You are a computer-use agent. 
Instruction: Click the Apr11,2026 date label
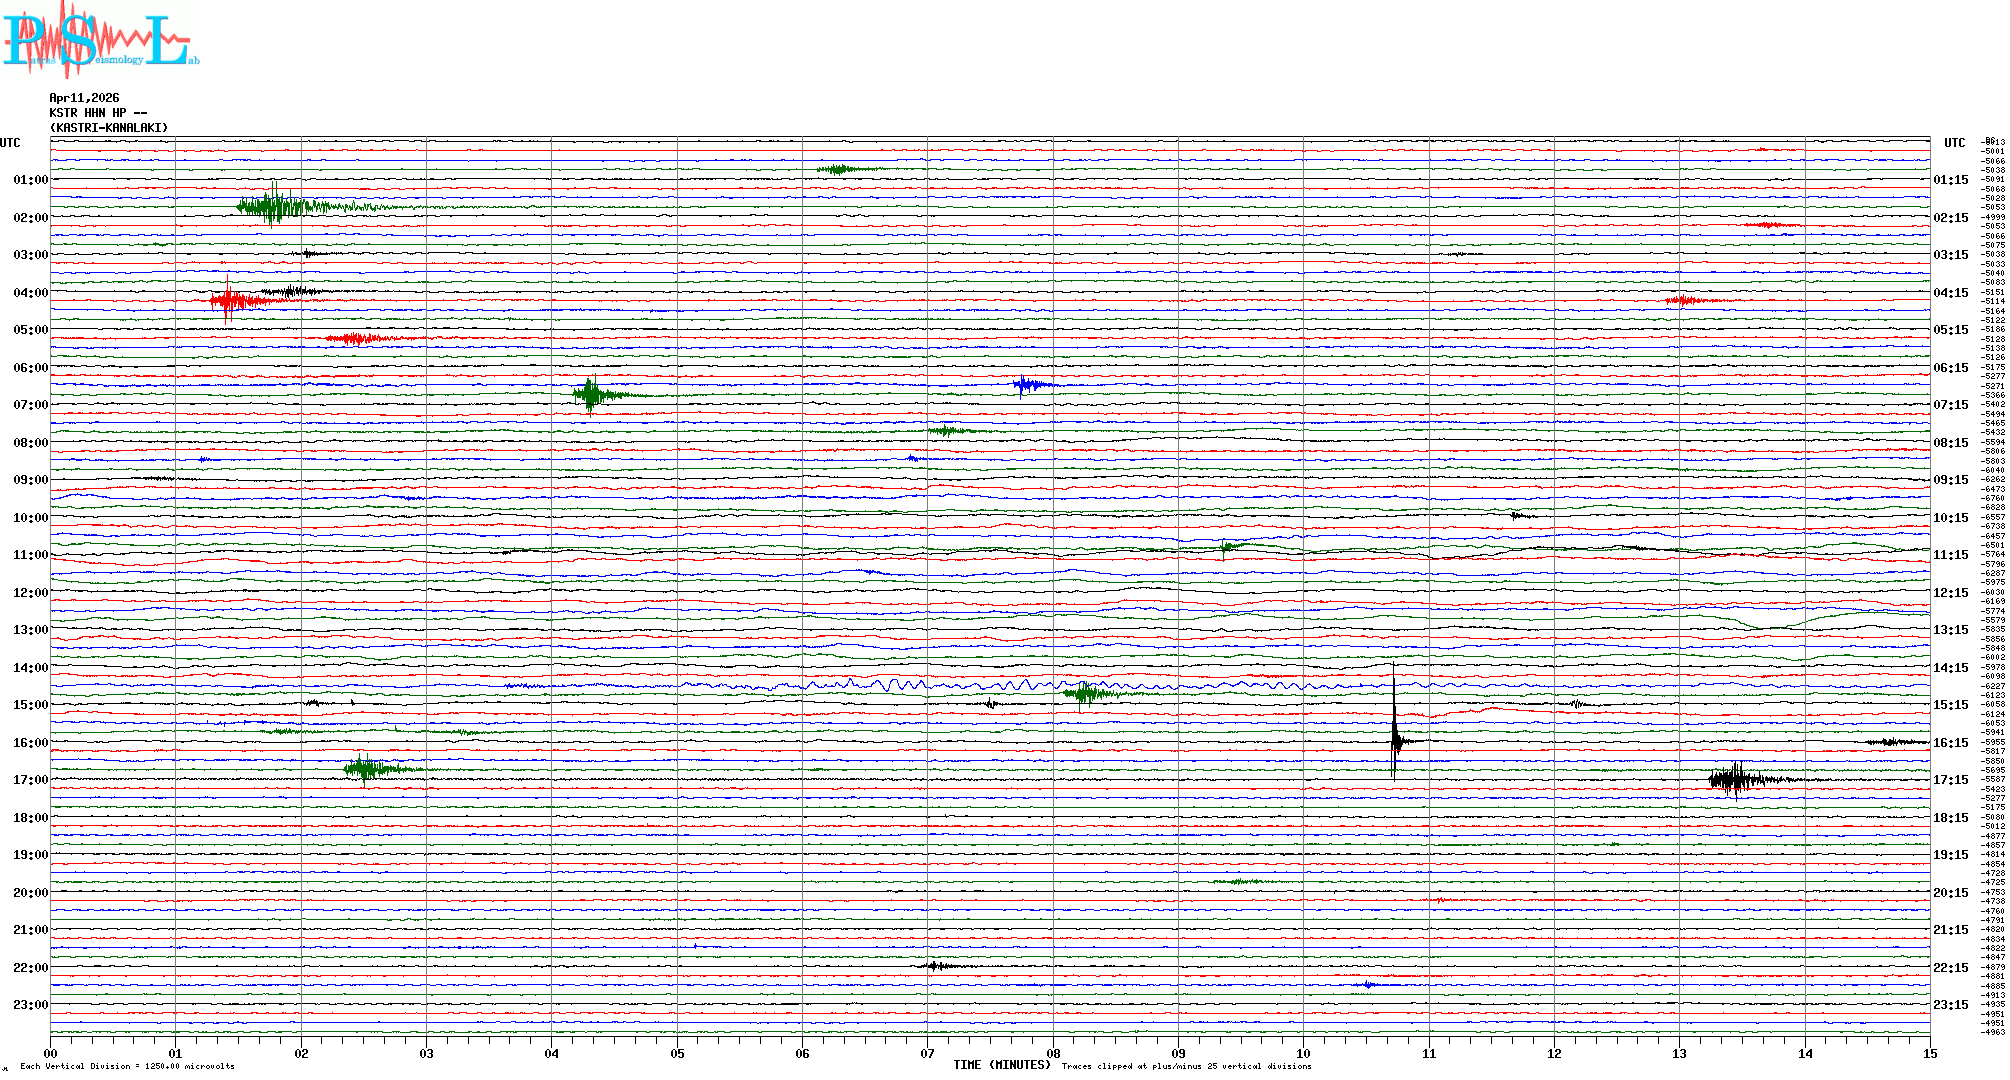click(84, 98)
